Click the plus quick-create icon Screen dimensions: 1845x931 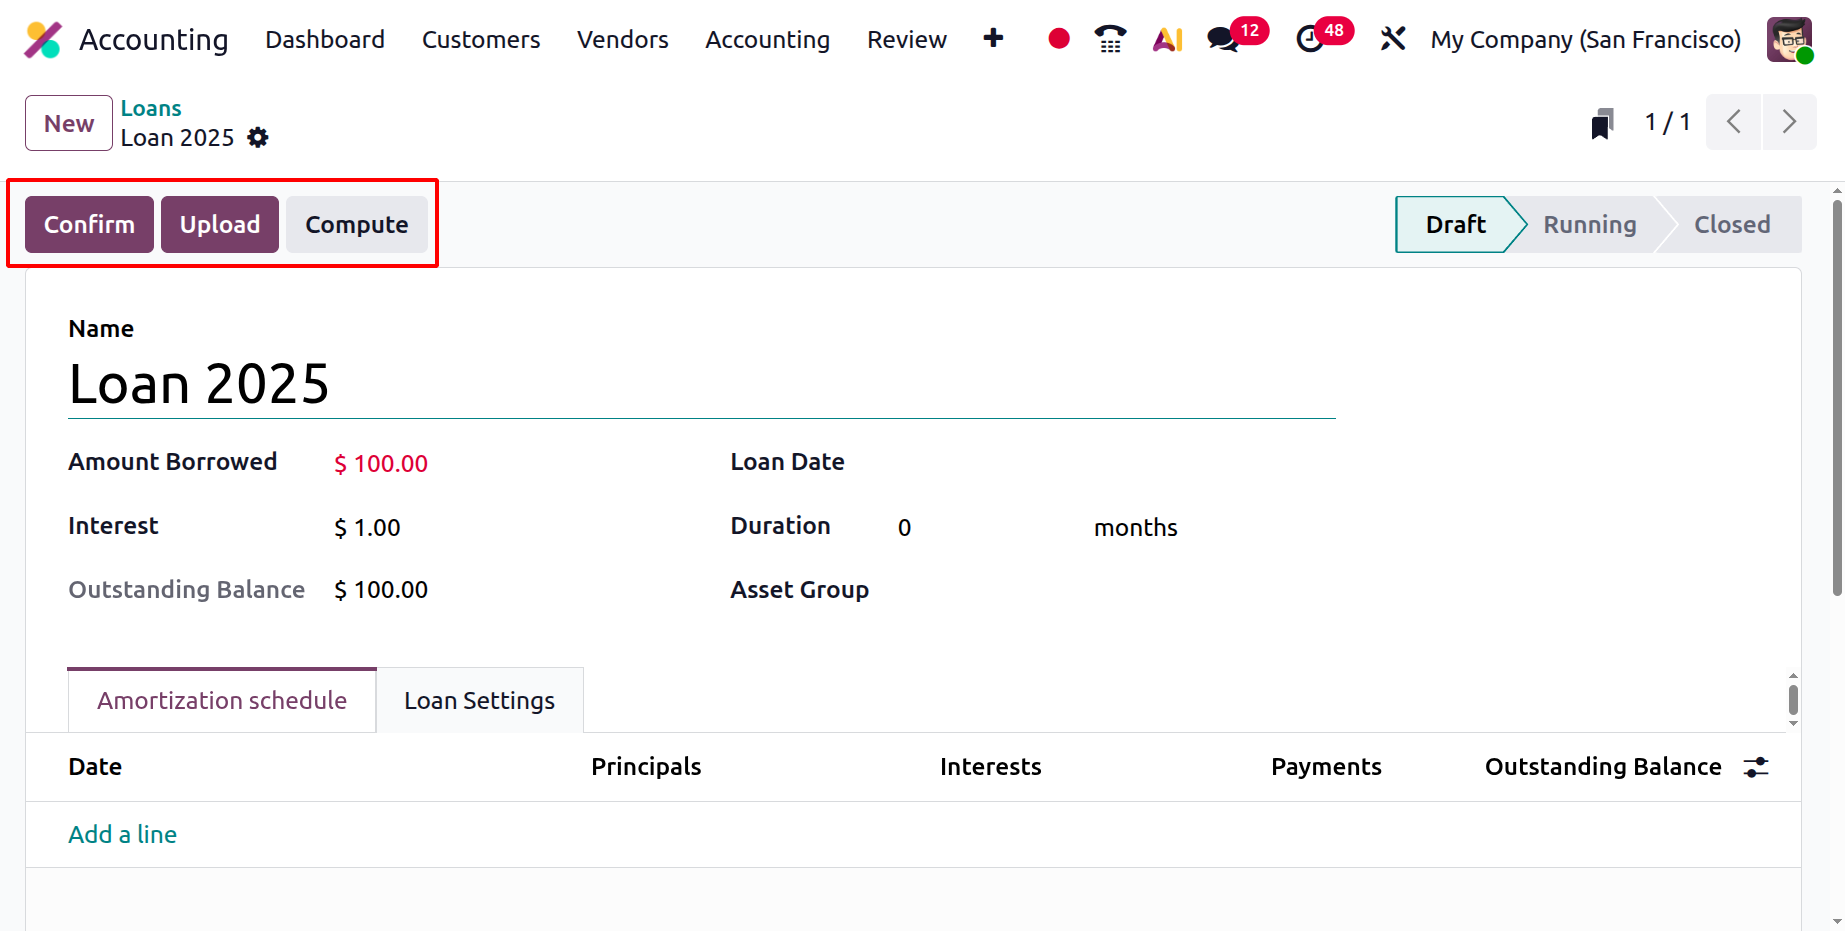click(x=993, y=39)
